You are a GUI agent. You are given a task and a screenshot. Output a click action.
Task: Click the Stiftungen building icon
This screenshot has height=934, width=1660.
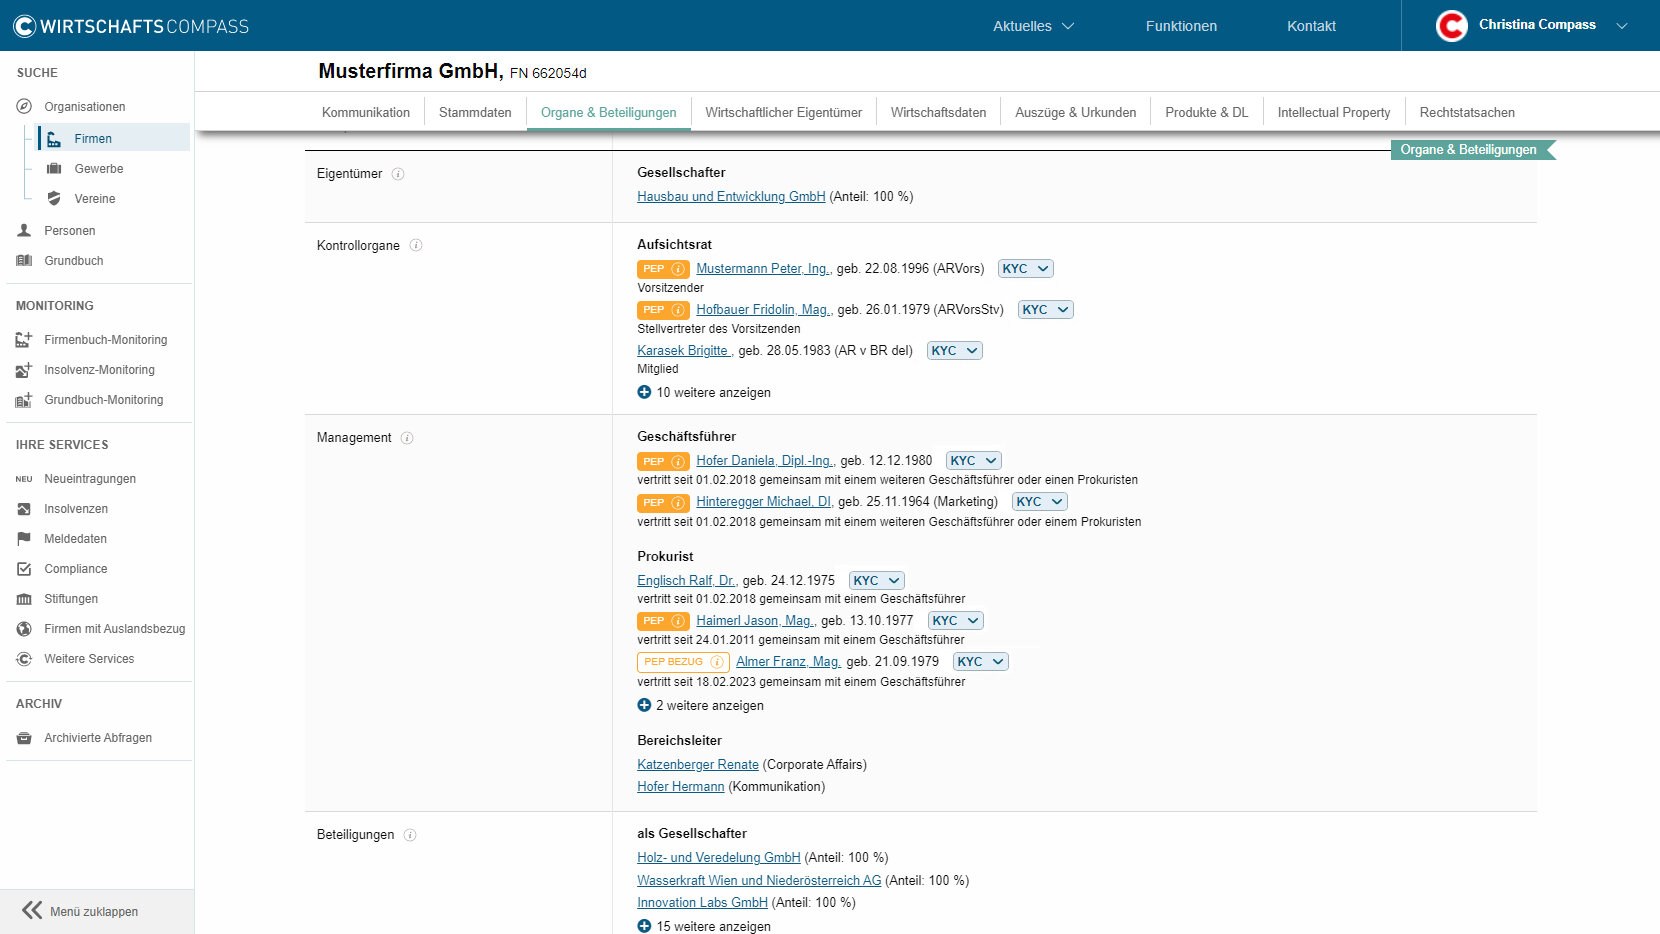tap(24, 598)
